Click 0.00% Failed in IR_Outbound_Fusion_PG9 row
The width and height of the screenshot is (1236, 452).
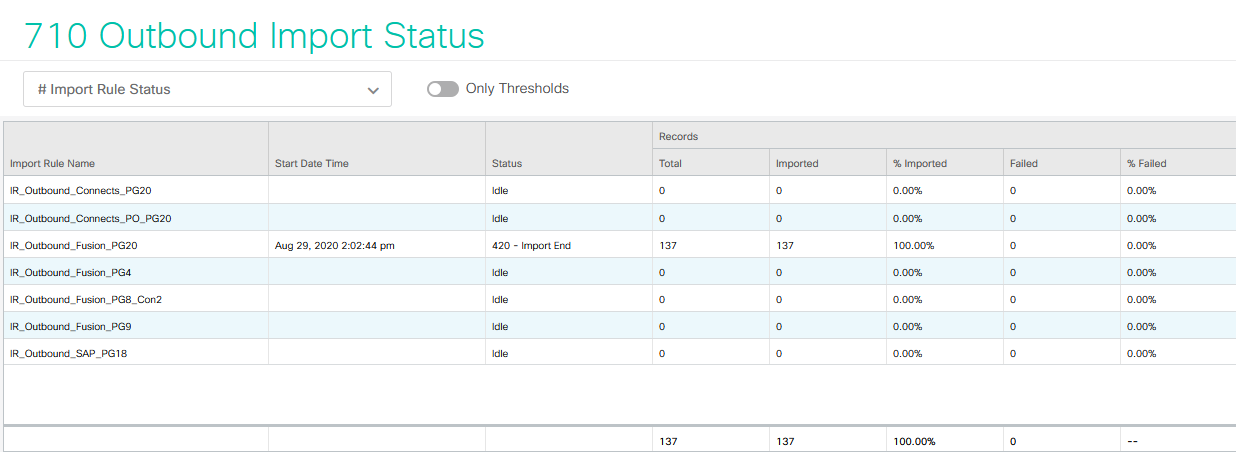(x=1141, y=326)
